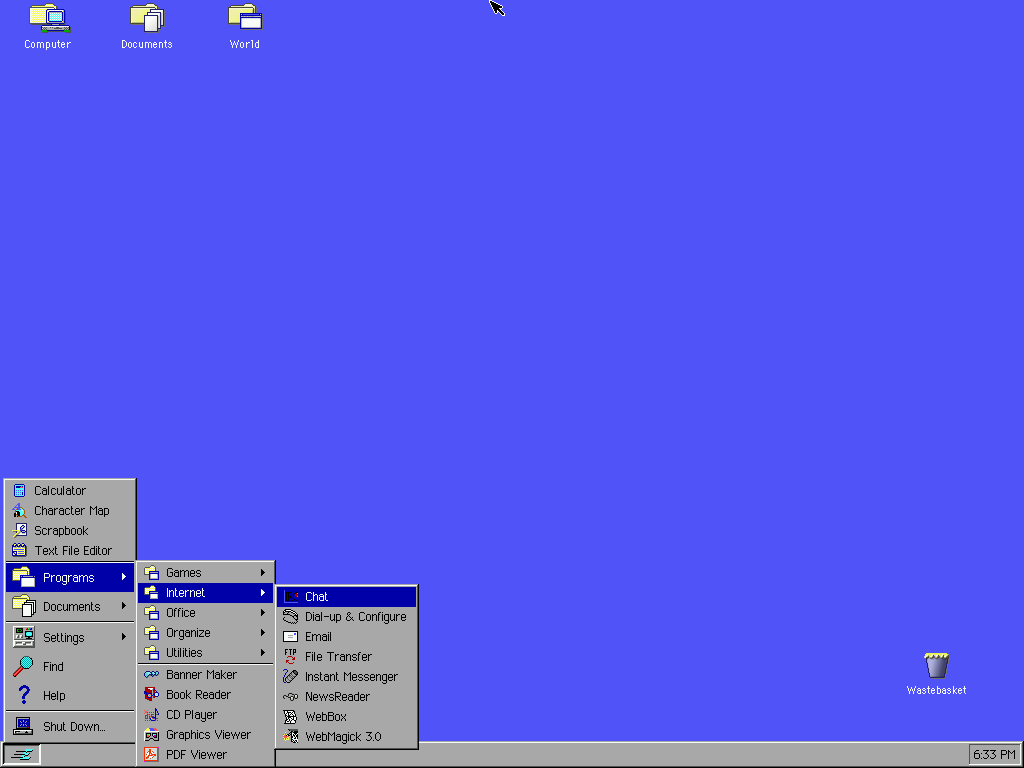
Task: Open the World desktop icon
Action: point(244,25)
